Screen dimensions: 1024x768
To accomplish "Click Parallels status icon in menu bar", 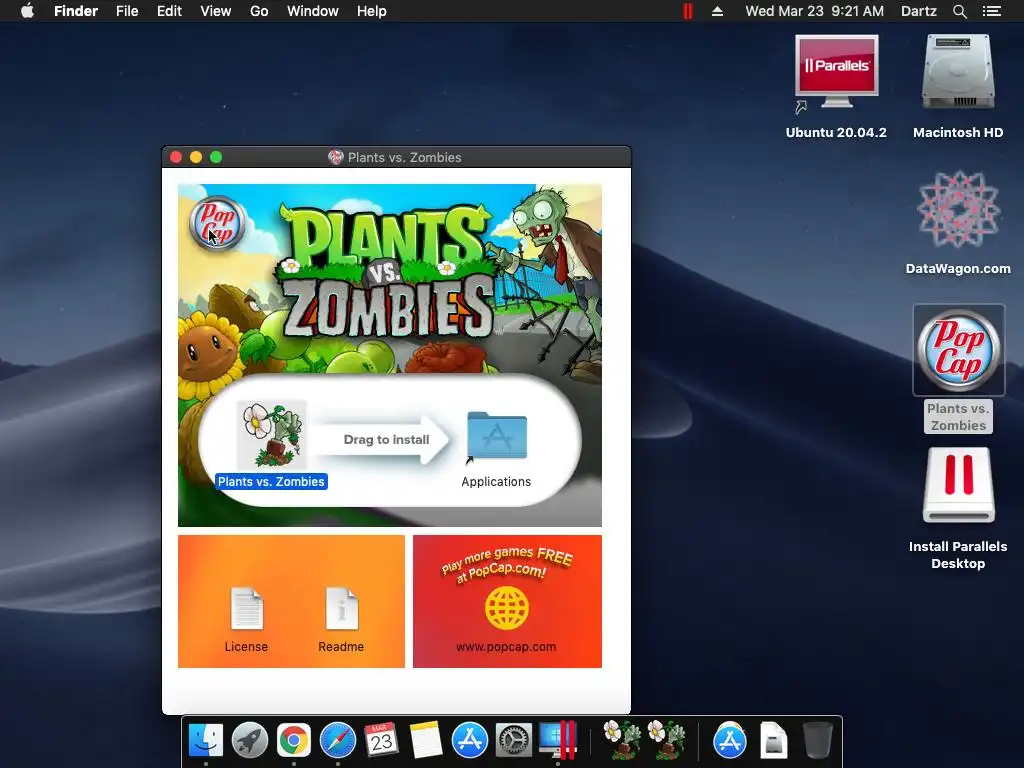I will tap(688, 11).
